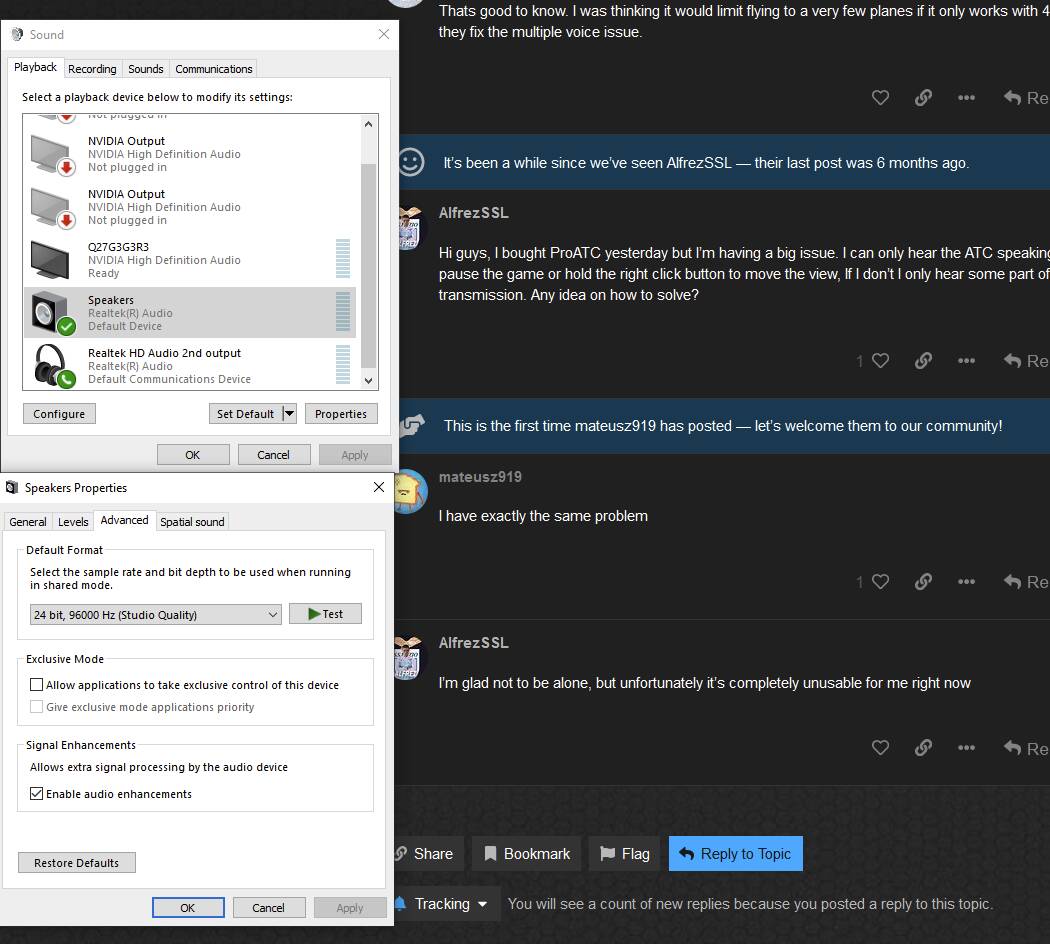This screenshot has height=944, width=1050.
Task: Reply to AlfrezSSL's ProATC issue post
Action: (x=1026, y=361)
